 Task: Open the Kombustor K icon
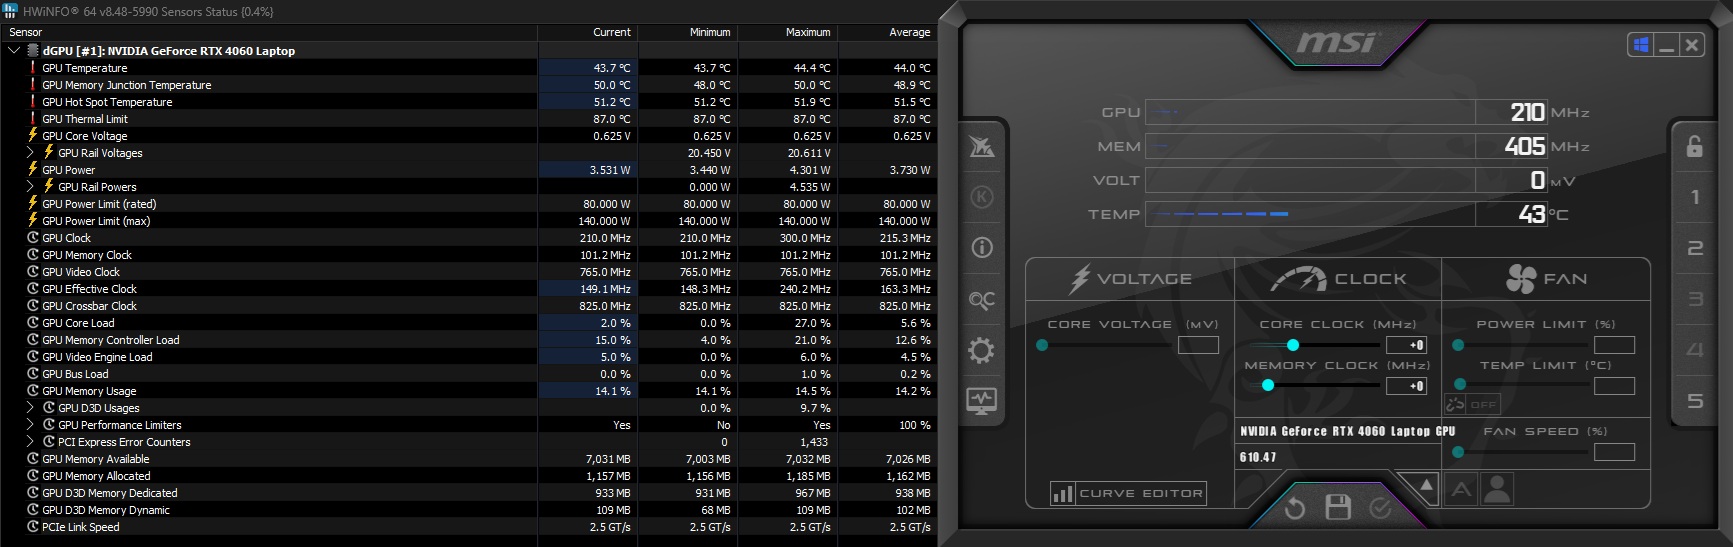pyautogui.click(x=982, y=197)
